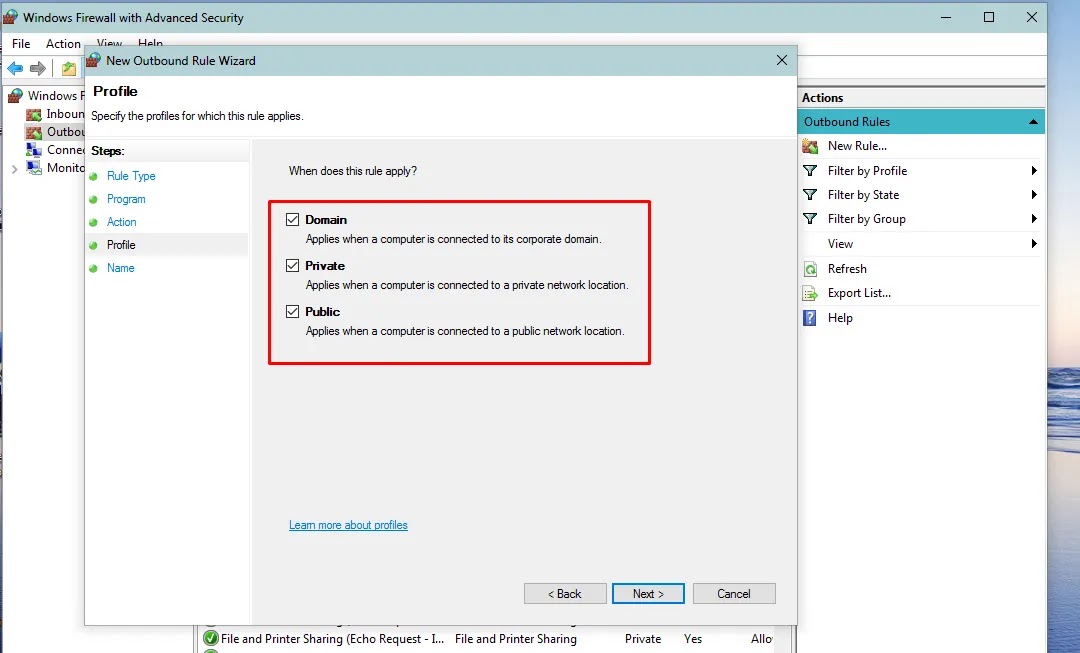Viewport: 1080px width, 653px height.
Task: Maximize the Windows Firewall window
Action: coord(988,17)
